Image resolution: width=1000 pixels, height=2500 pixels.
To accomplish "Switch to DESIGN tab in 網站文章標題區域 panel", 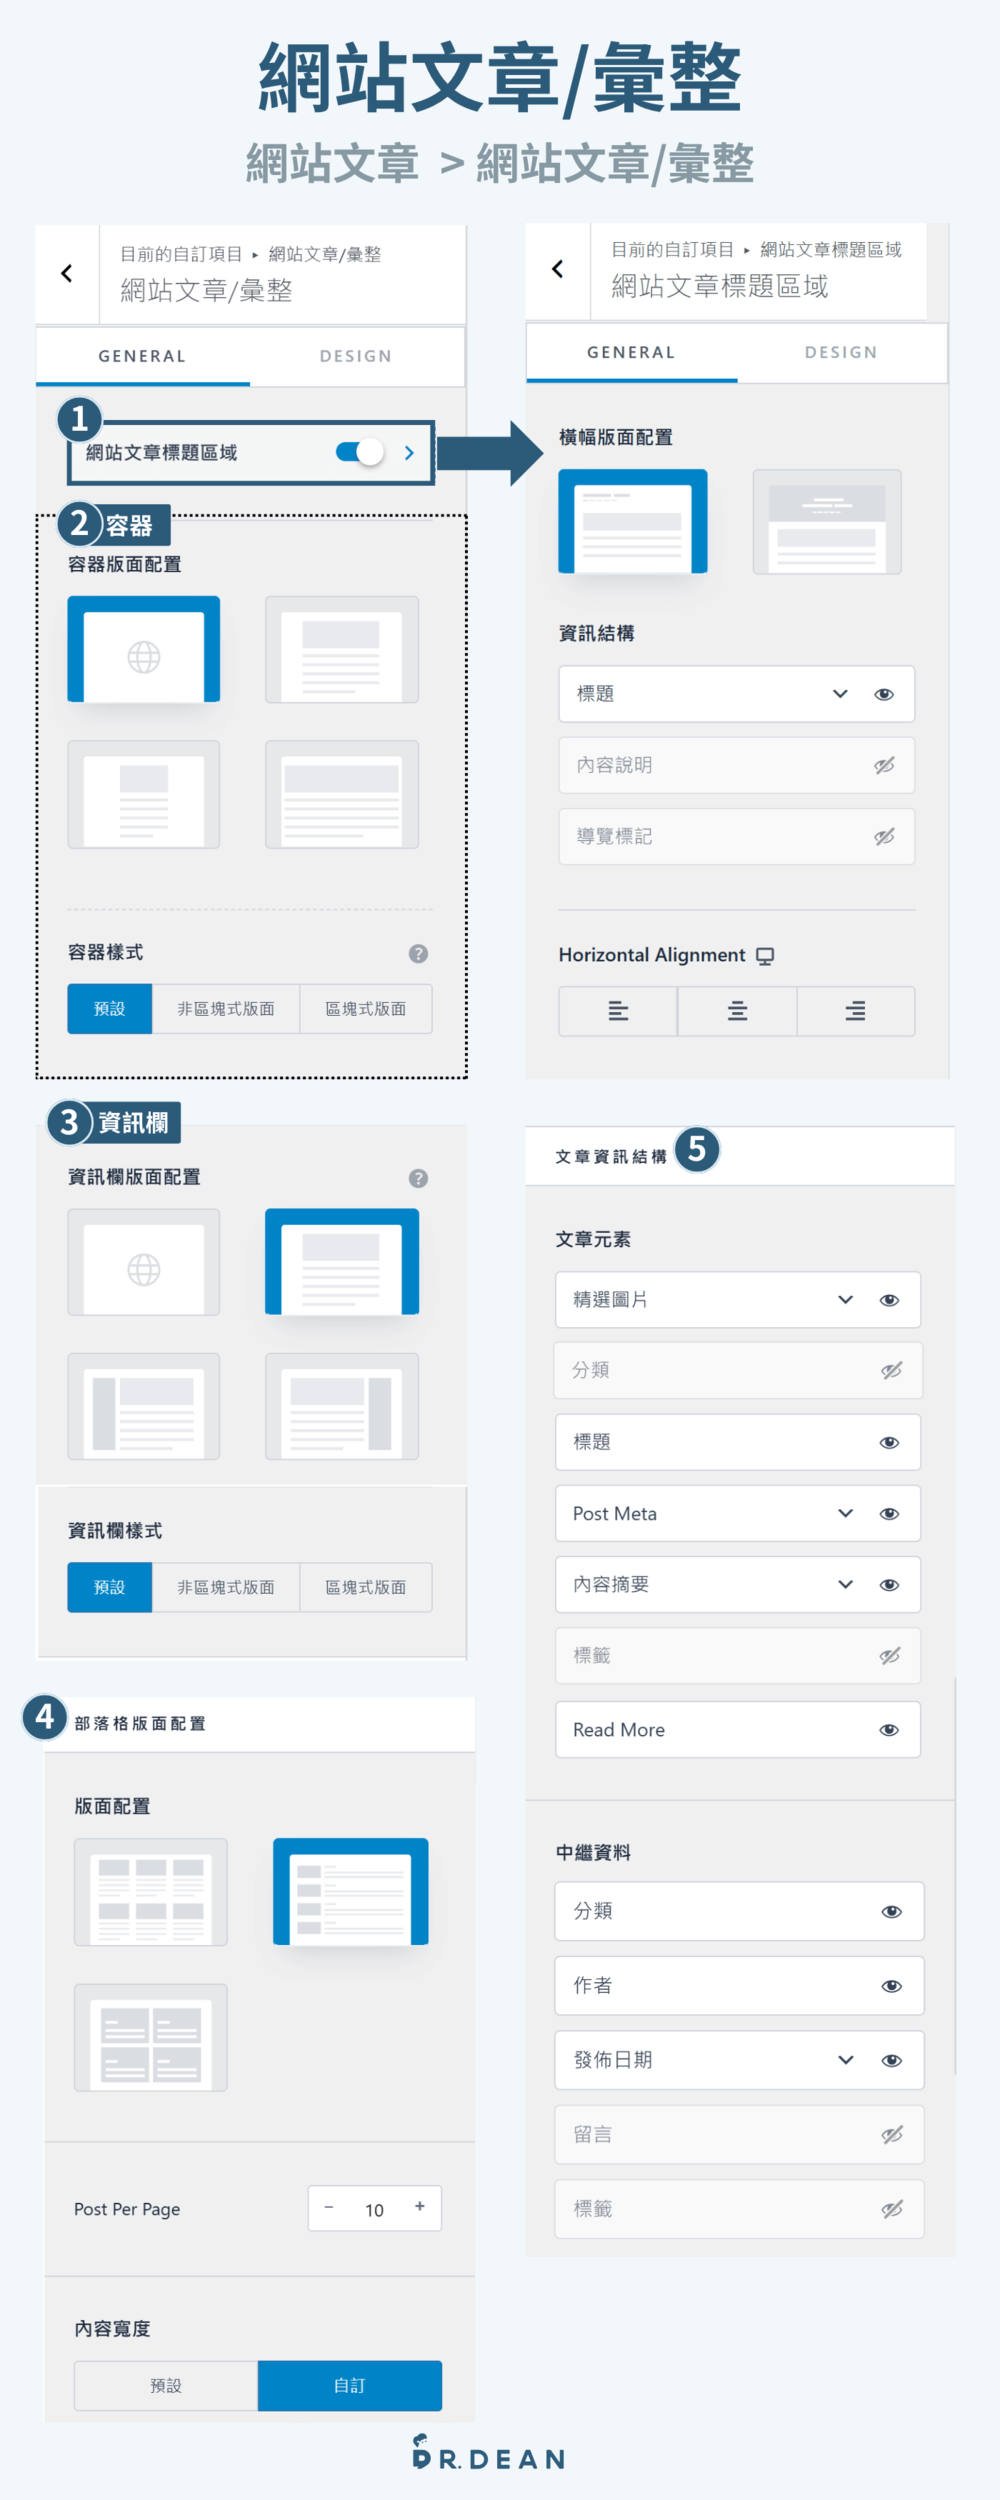I will (841, 352).
